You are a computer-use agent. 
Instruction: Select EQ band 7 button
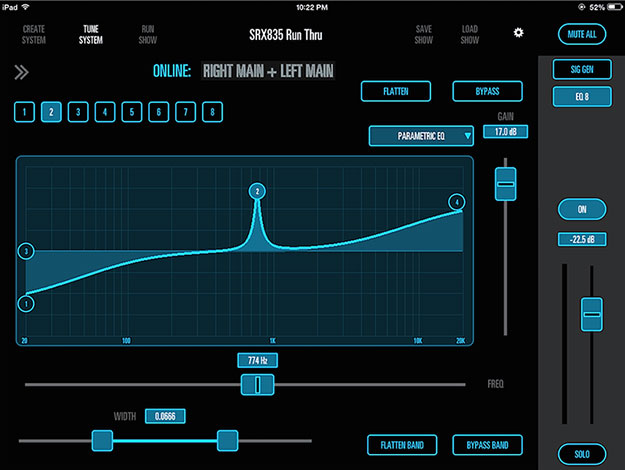(185, 112)
